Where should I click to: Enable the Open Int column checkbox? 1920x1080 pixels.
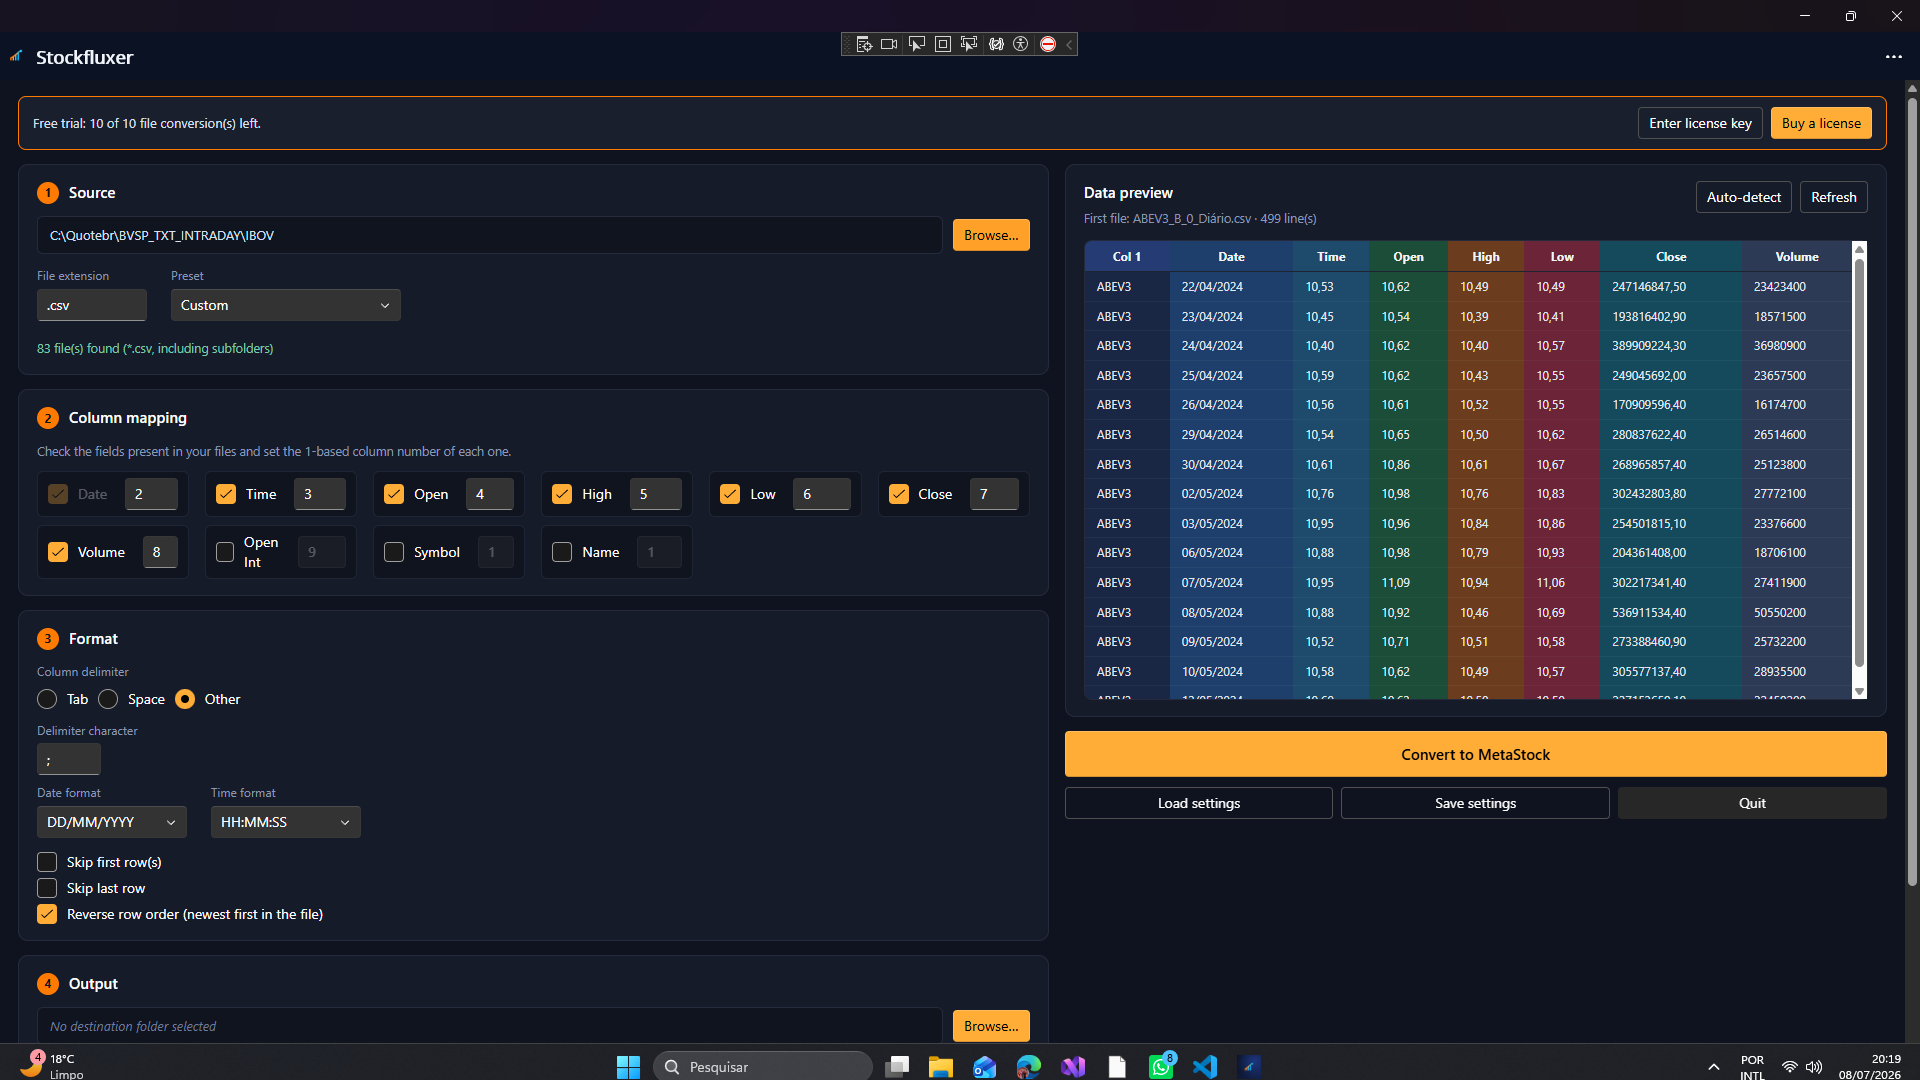point(225,552)
